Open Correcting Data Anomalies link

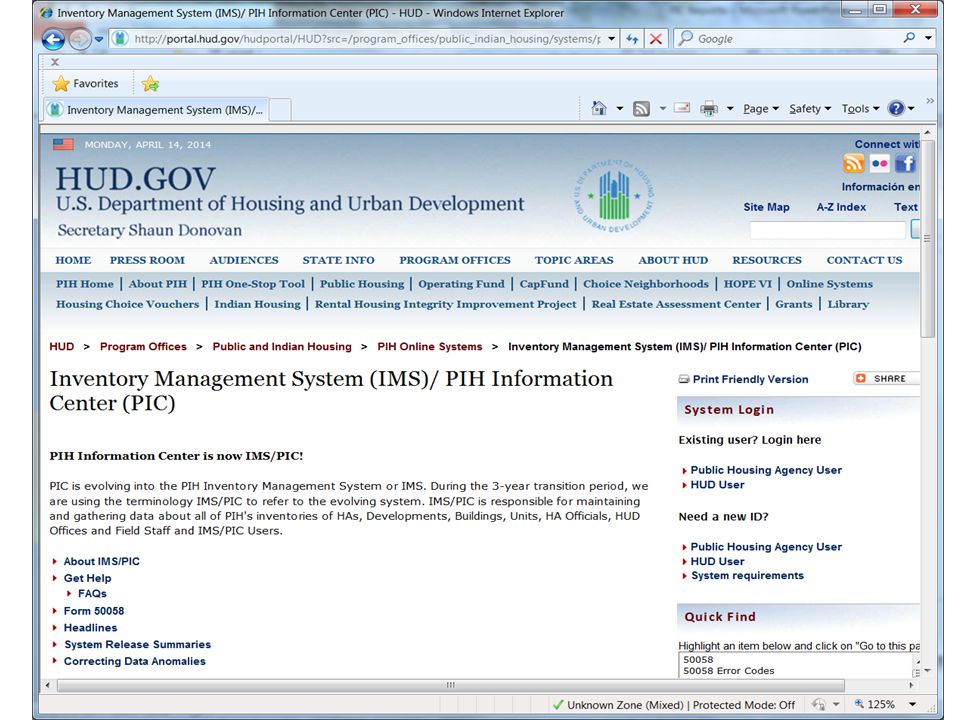(x=135, y=661)
